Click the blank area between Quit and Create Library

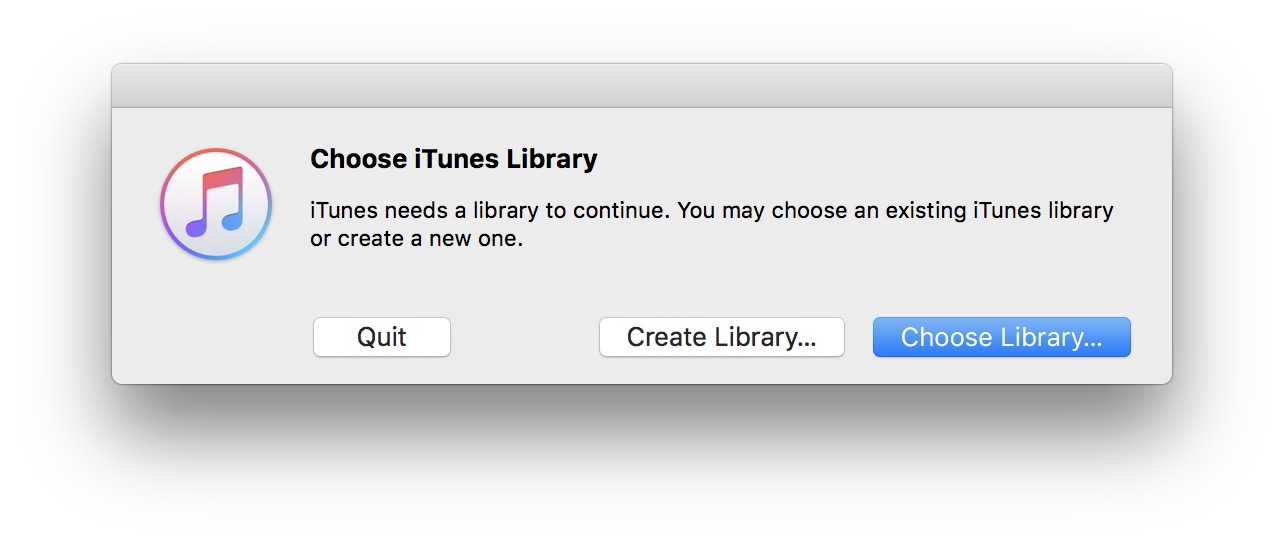click(x=524, y=337)
